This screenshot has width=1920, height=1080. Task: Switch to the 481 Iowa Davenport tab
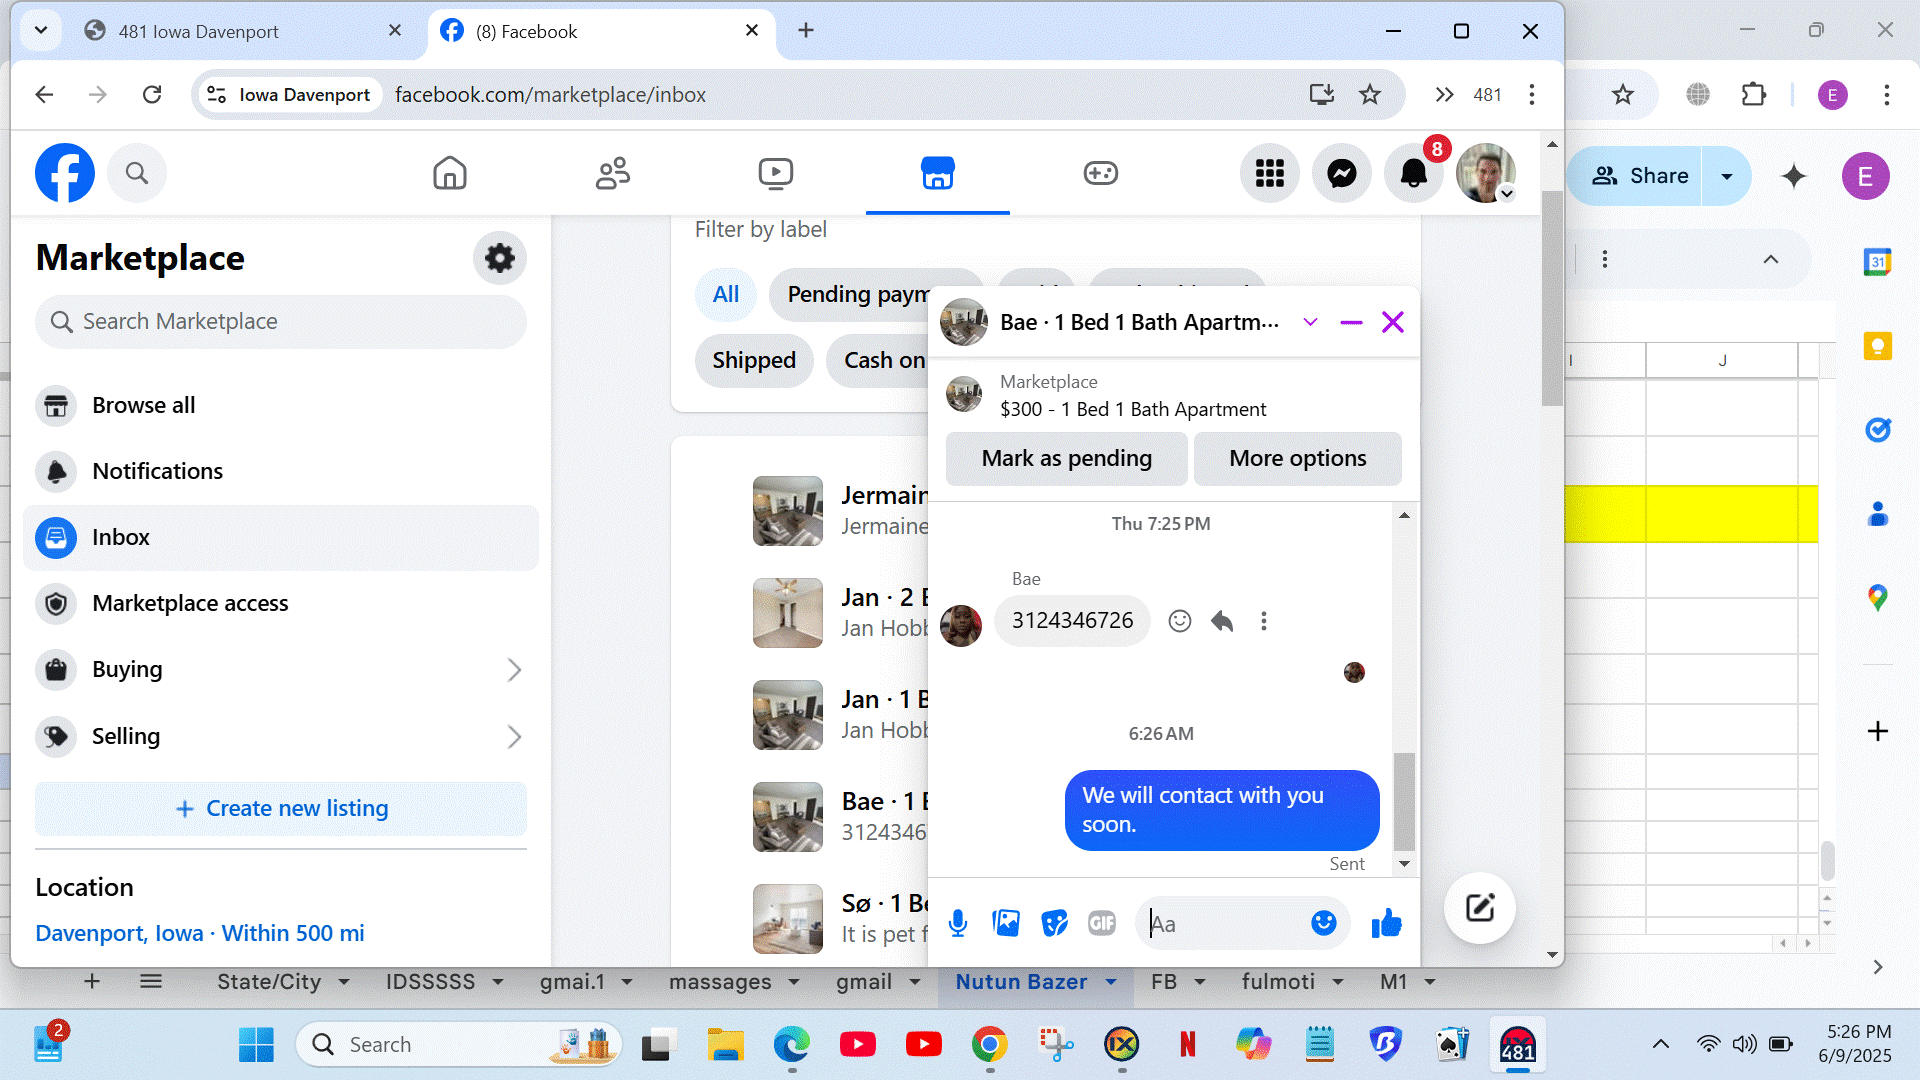199,31
